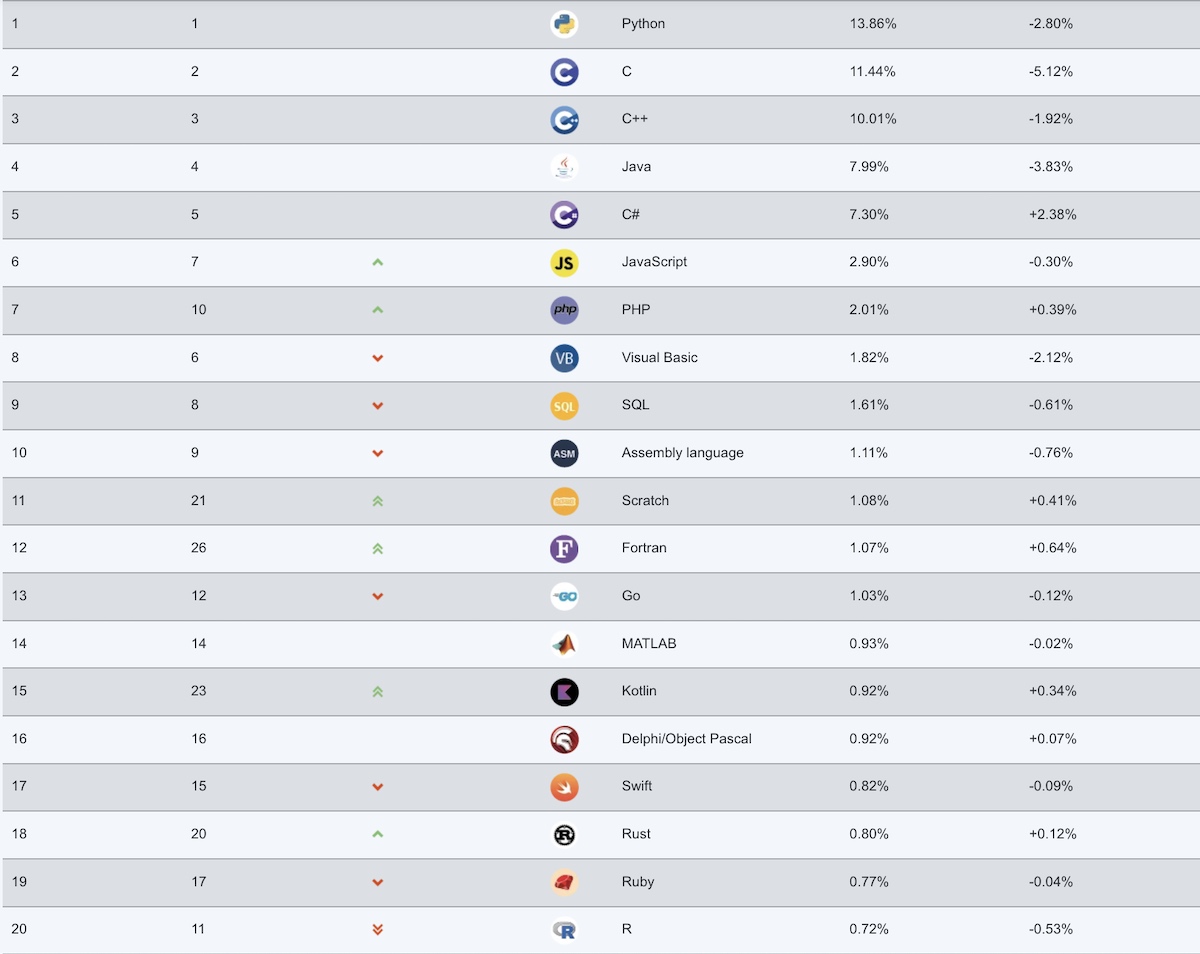Click the SQL logo icon
This screenshot has width=1200, height=954.
(x=564, y=405)
